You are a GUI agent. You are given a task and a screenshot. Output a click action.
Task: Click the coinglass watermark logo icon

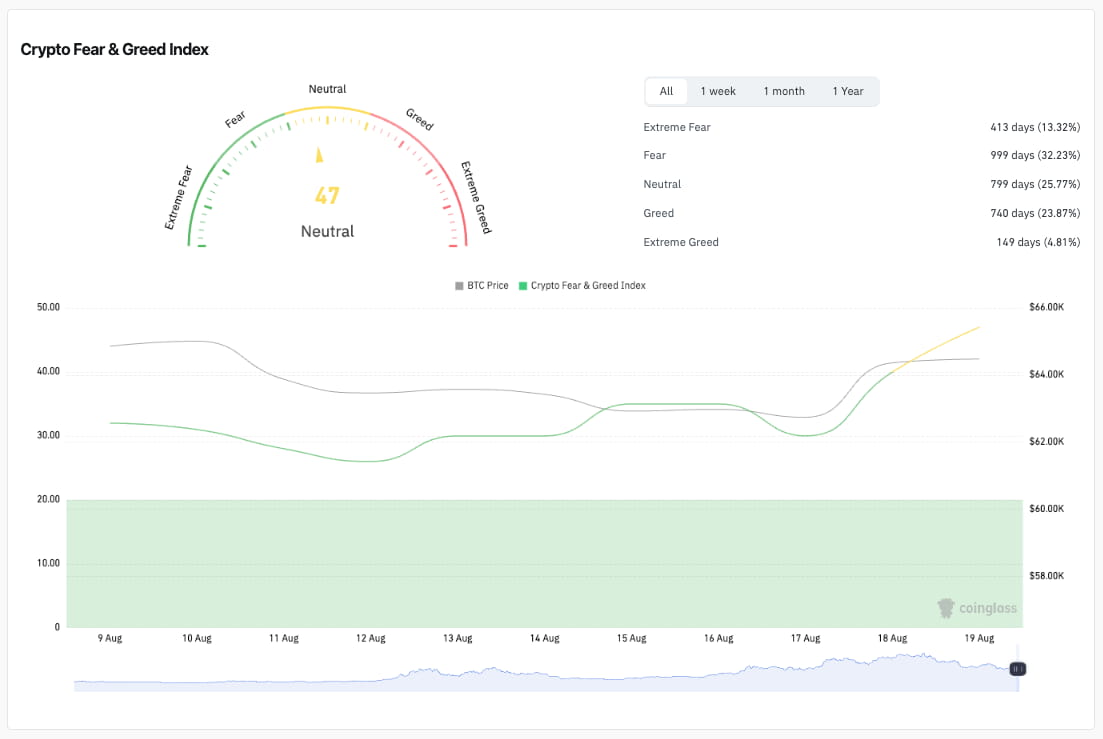(x=946, y=608)
